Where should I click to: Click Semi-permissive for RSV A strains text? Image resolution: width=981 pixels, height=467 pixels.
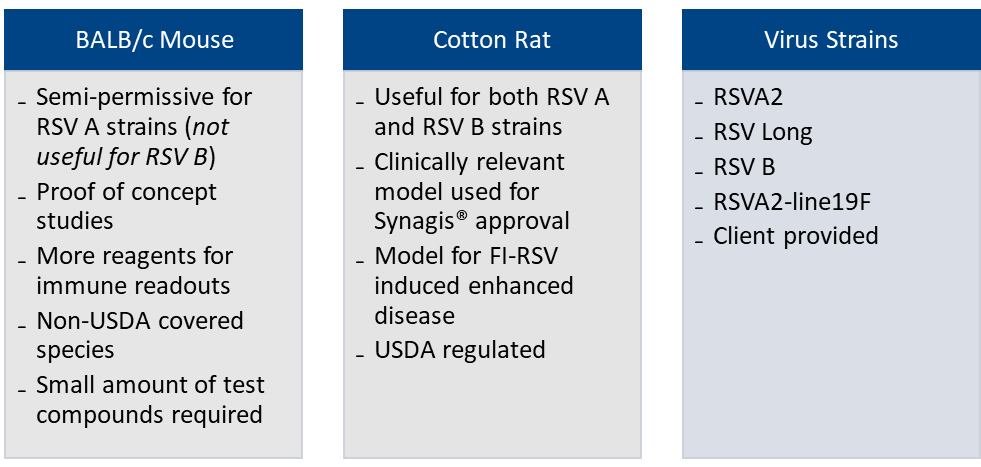[144, 111]
